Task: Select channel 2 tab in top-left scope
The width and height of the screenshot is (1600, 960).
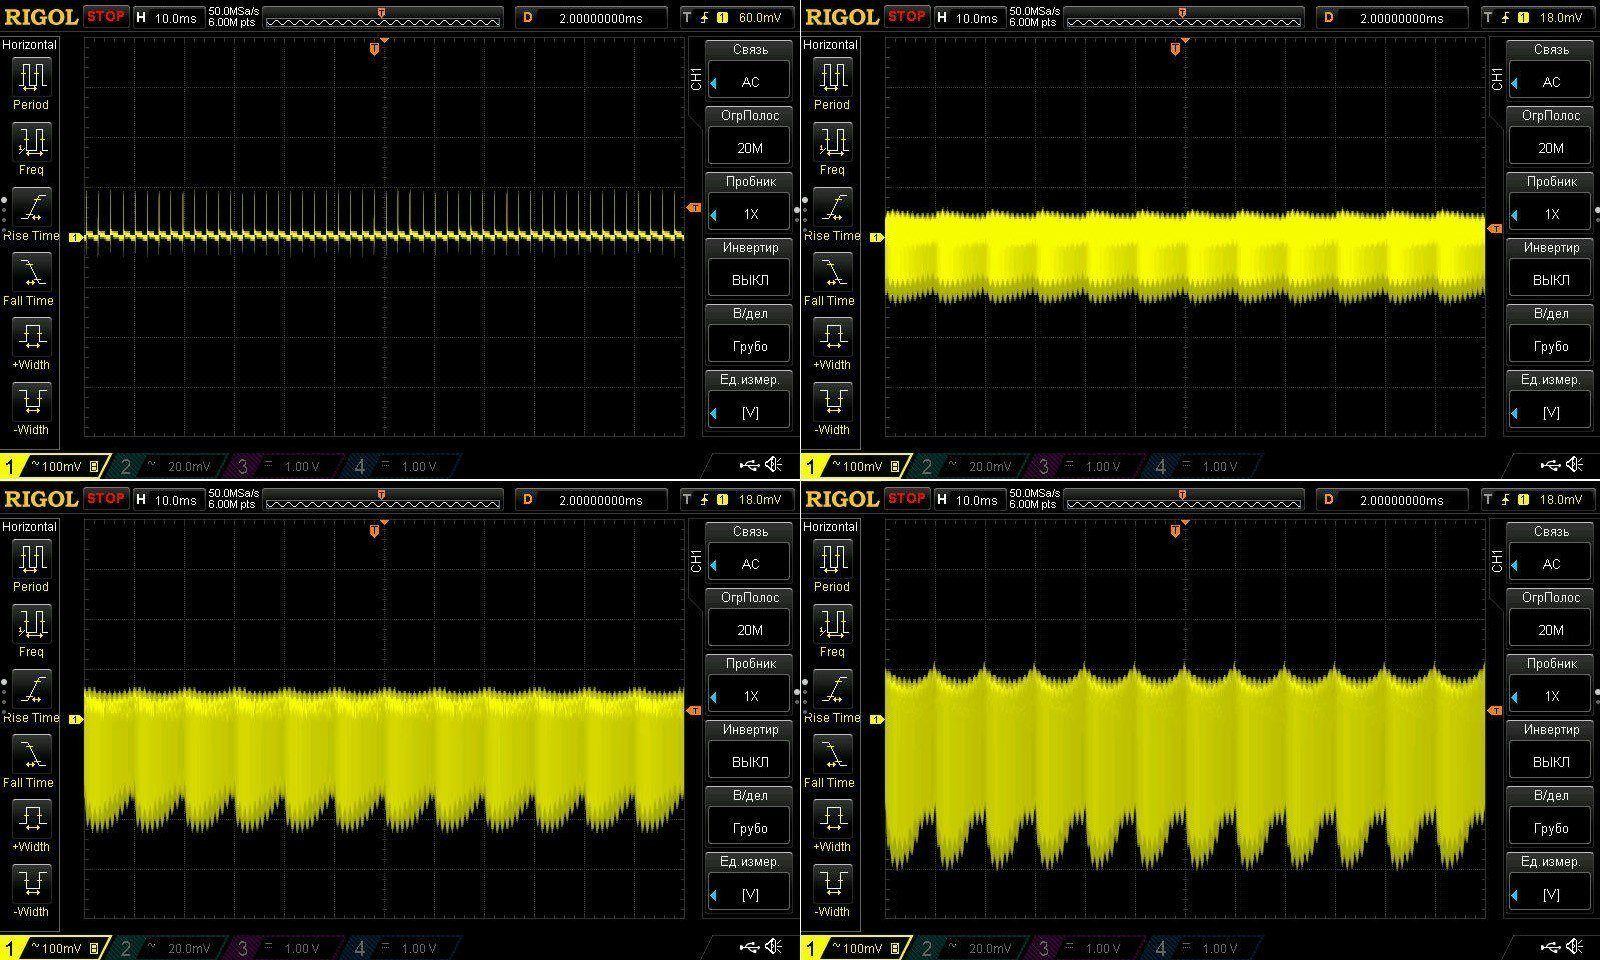Action: point(166,466)
